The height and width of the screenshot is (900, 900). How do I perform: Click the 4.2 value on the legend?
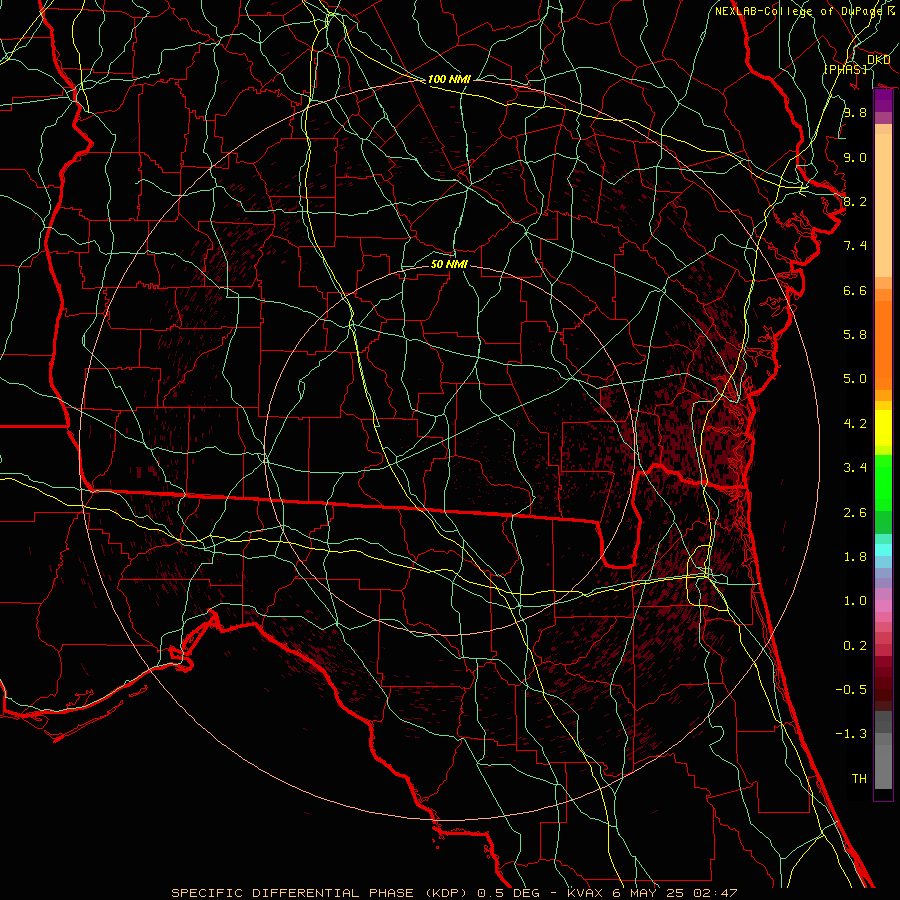[x=855, y=424]
